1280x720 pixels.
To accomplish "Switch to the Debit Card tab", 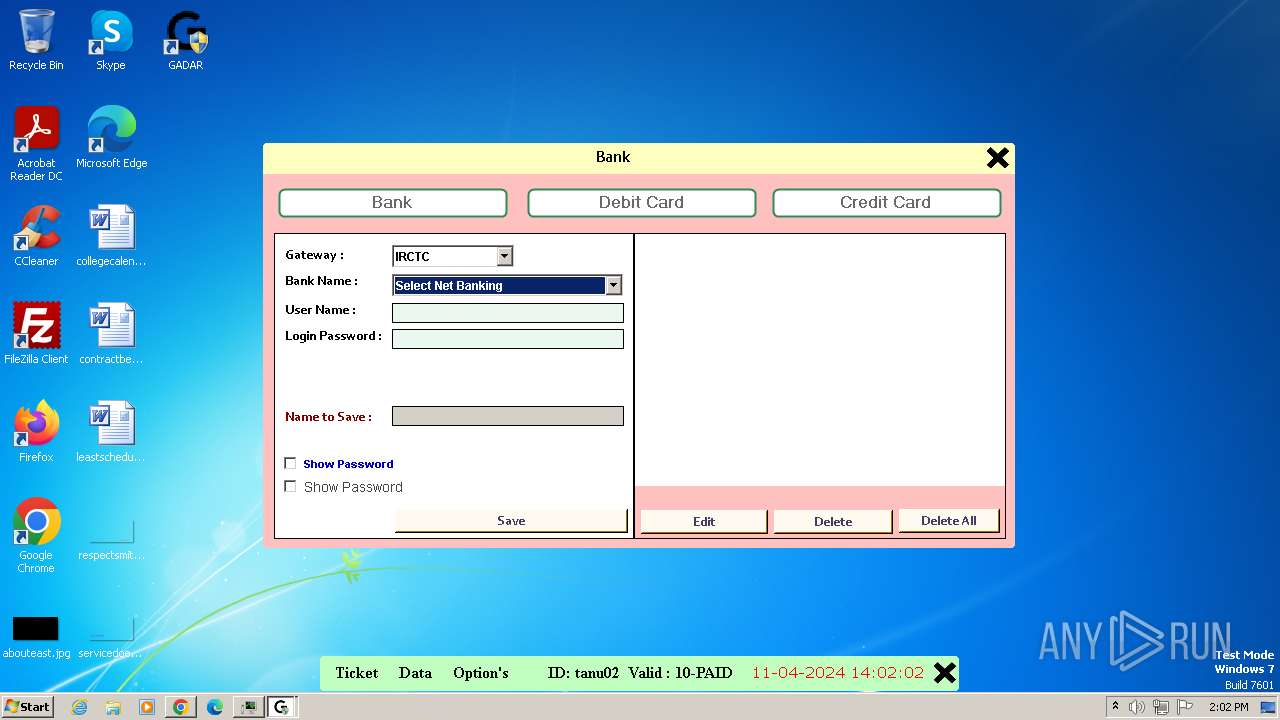I will pyautogui.click(x=641, y=202).
